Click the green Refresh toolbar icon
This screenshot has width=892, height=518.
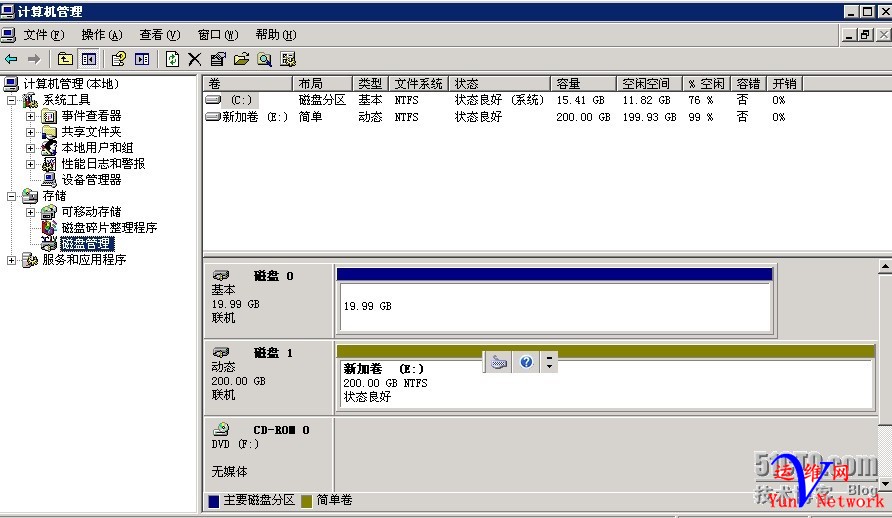click(x=172, y=59)
